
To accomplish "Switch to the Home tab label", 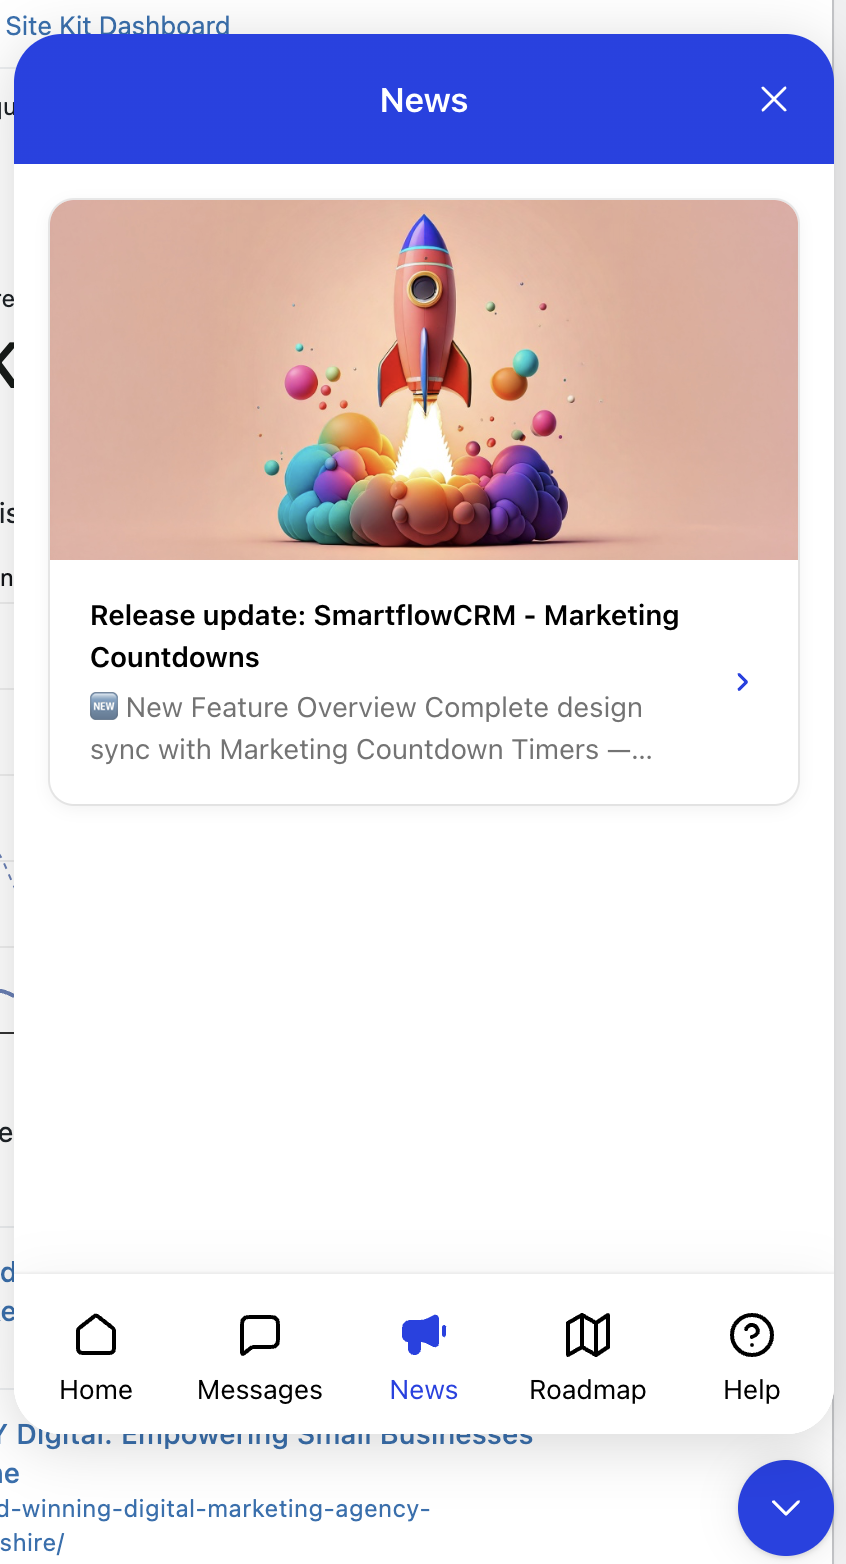I will [x=96, y=1390].
